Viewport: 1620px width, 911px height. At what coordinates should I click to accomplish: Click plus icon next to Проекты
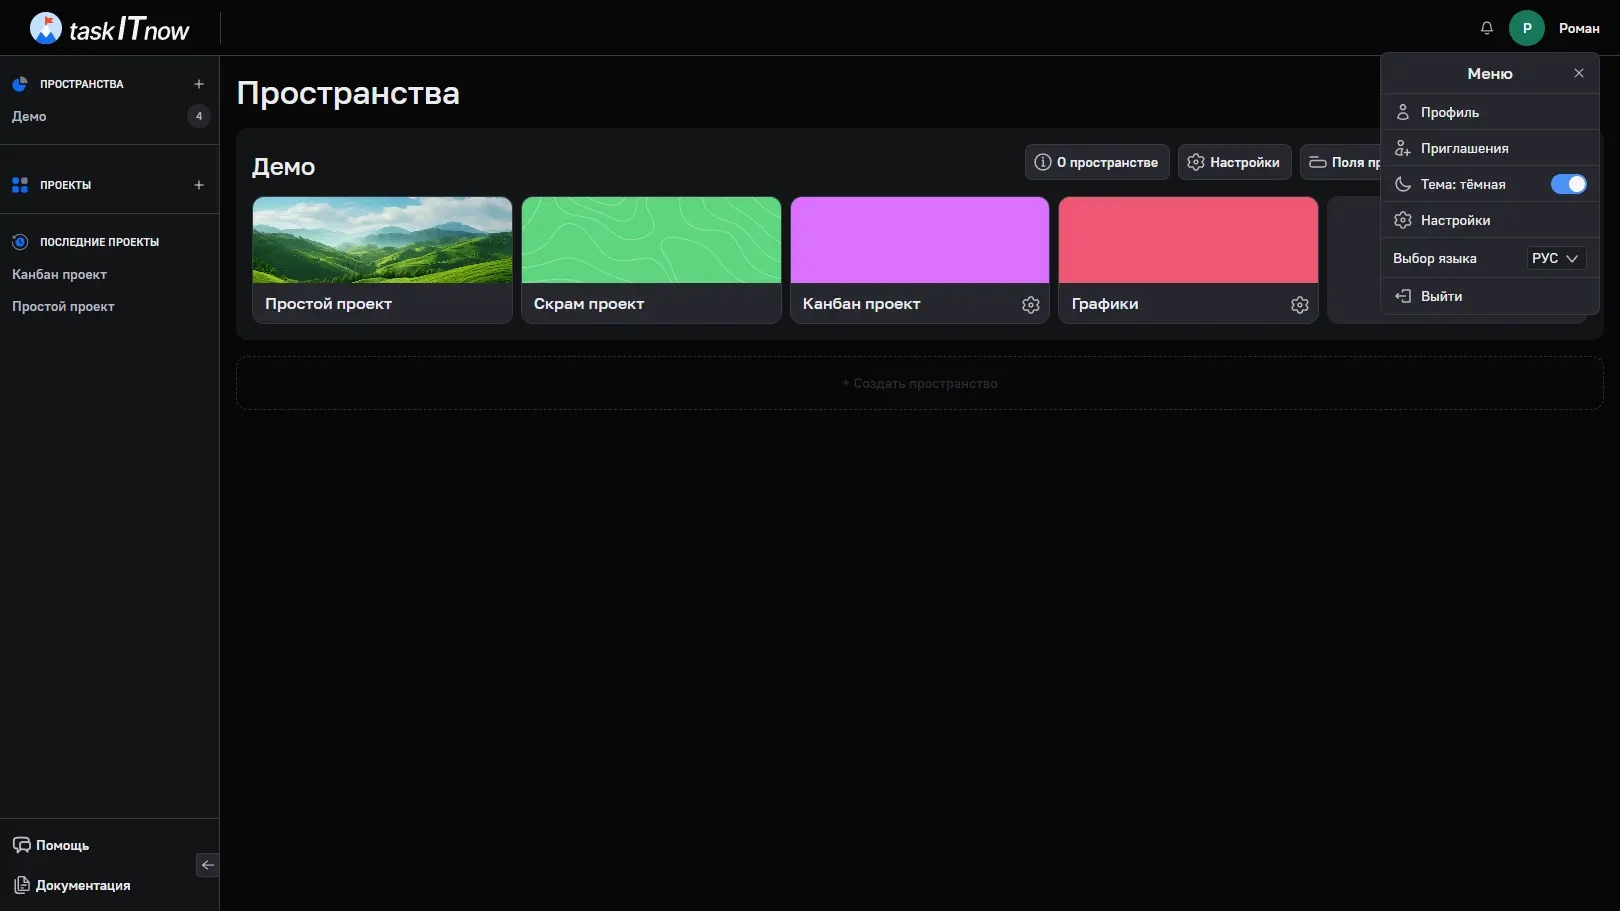tap(199, 185)
